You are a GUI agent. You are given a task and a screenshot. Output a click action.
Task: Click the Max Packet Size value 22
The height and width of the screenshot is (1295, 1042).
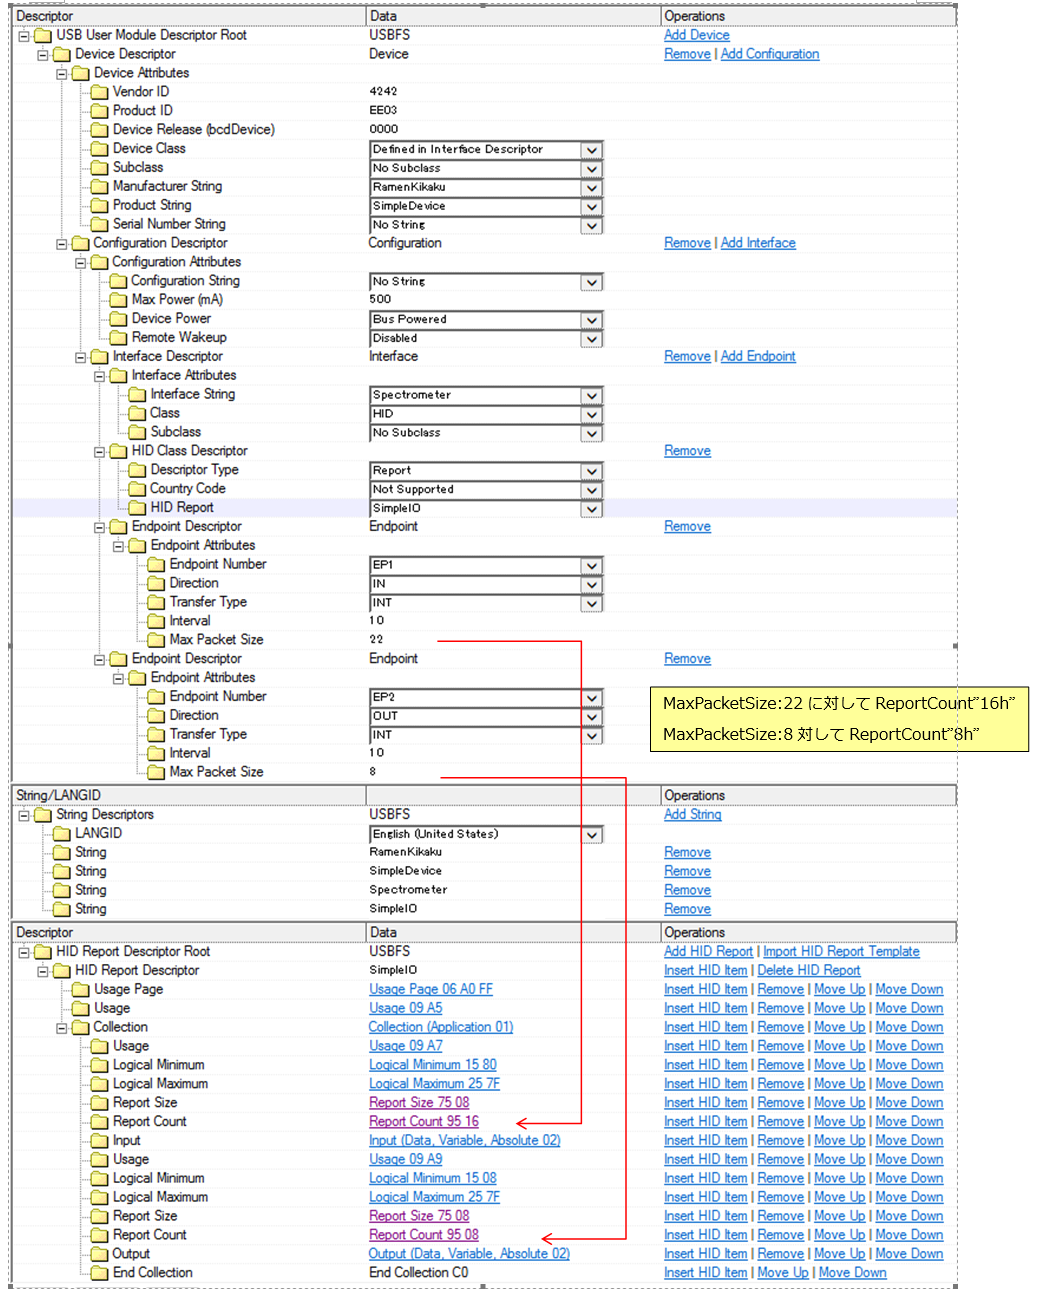376,640
